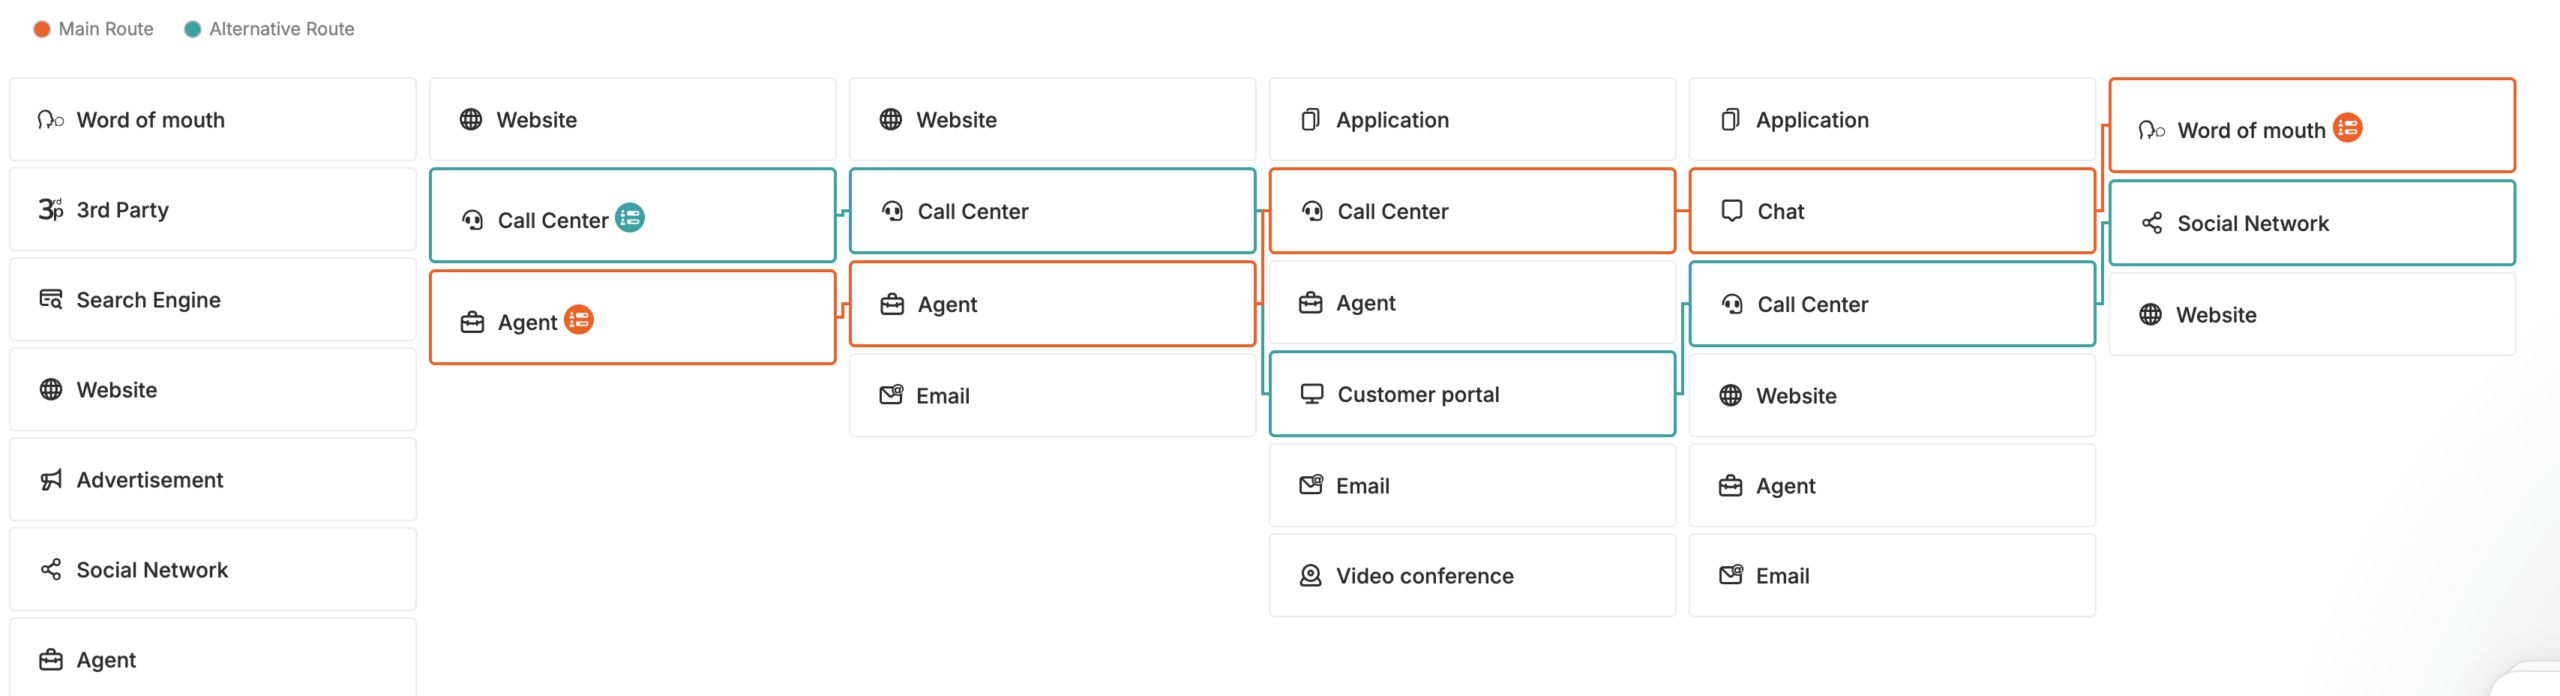Click the Chat bubble icon
This screenshot has width=2560, height=696.
(x=1732, y=211)
